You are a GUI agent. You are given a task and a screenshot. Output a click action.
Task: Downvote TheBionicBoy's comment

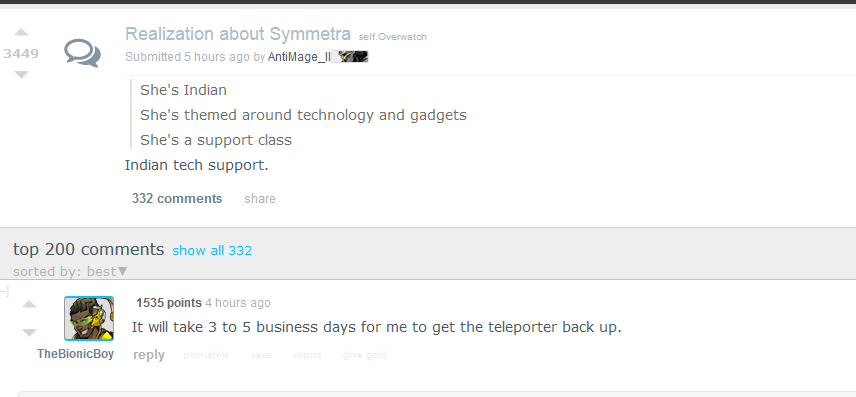point(29,332)
